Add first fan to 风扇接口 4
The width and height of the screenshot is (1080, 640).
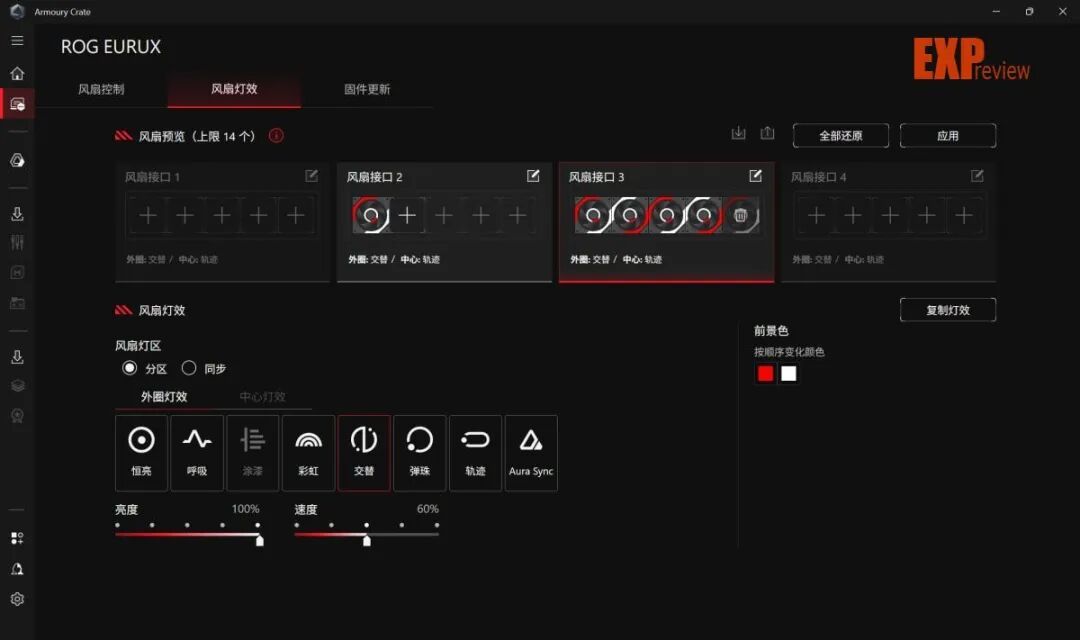tap(816, 216)
